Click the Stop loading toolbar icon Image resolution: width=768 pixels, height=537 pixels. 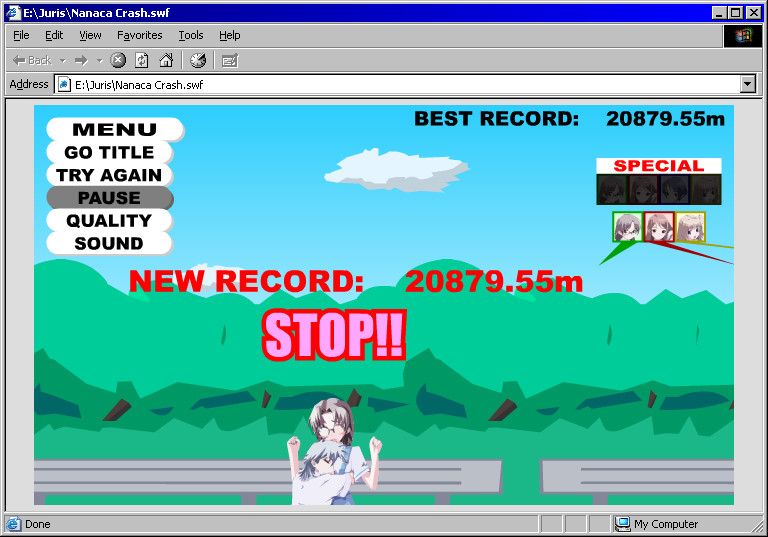click(x=118, y=60)
